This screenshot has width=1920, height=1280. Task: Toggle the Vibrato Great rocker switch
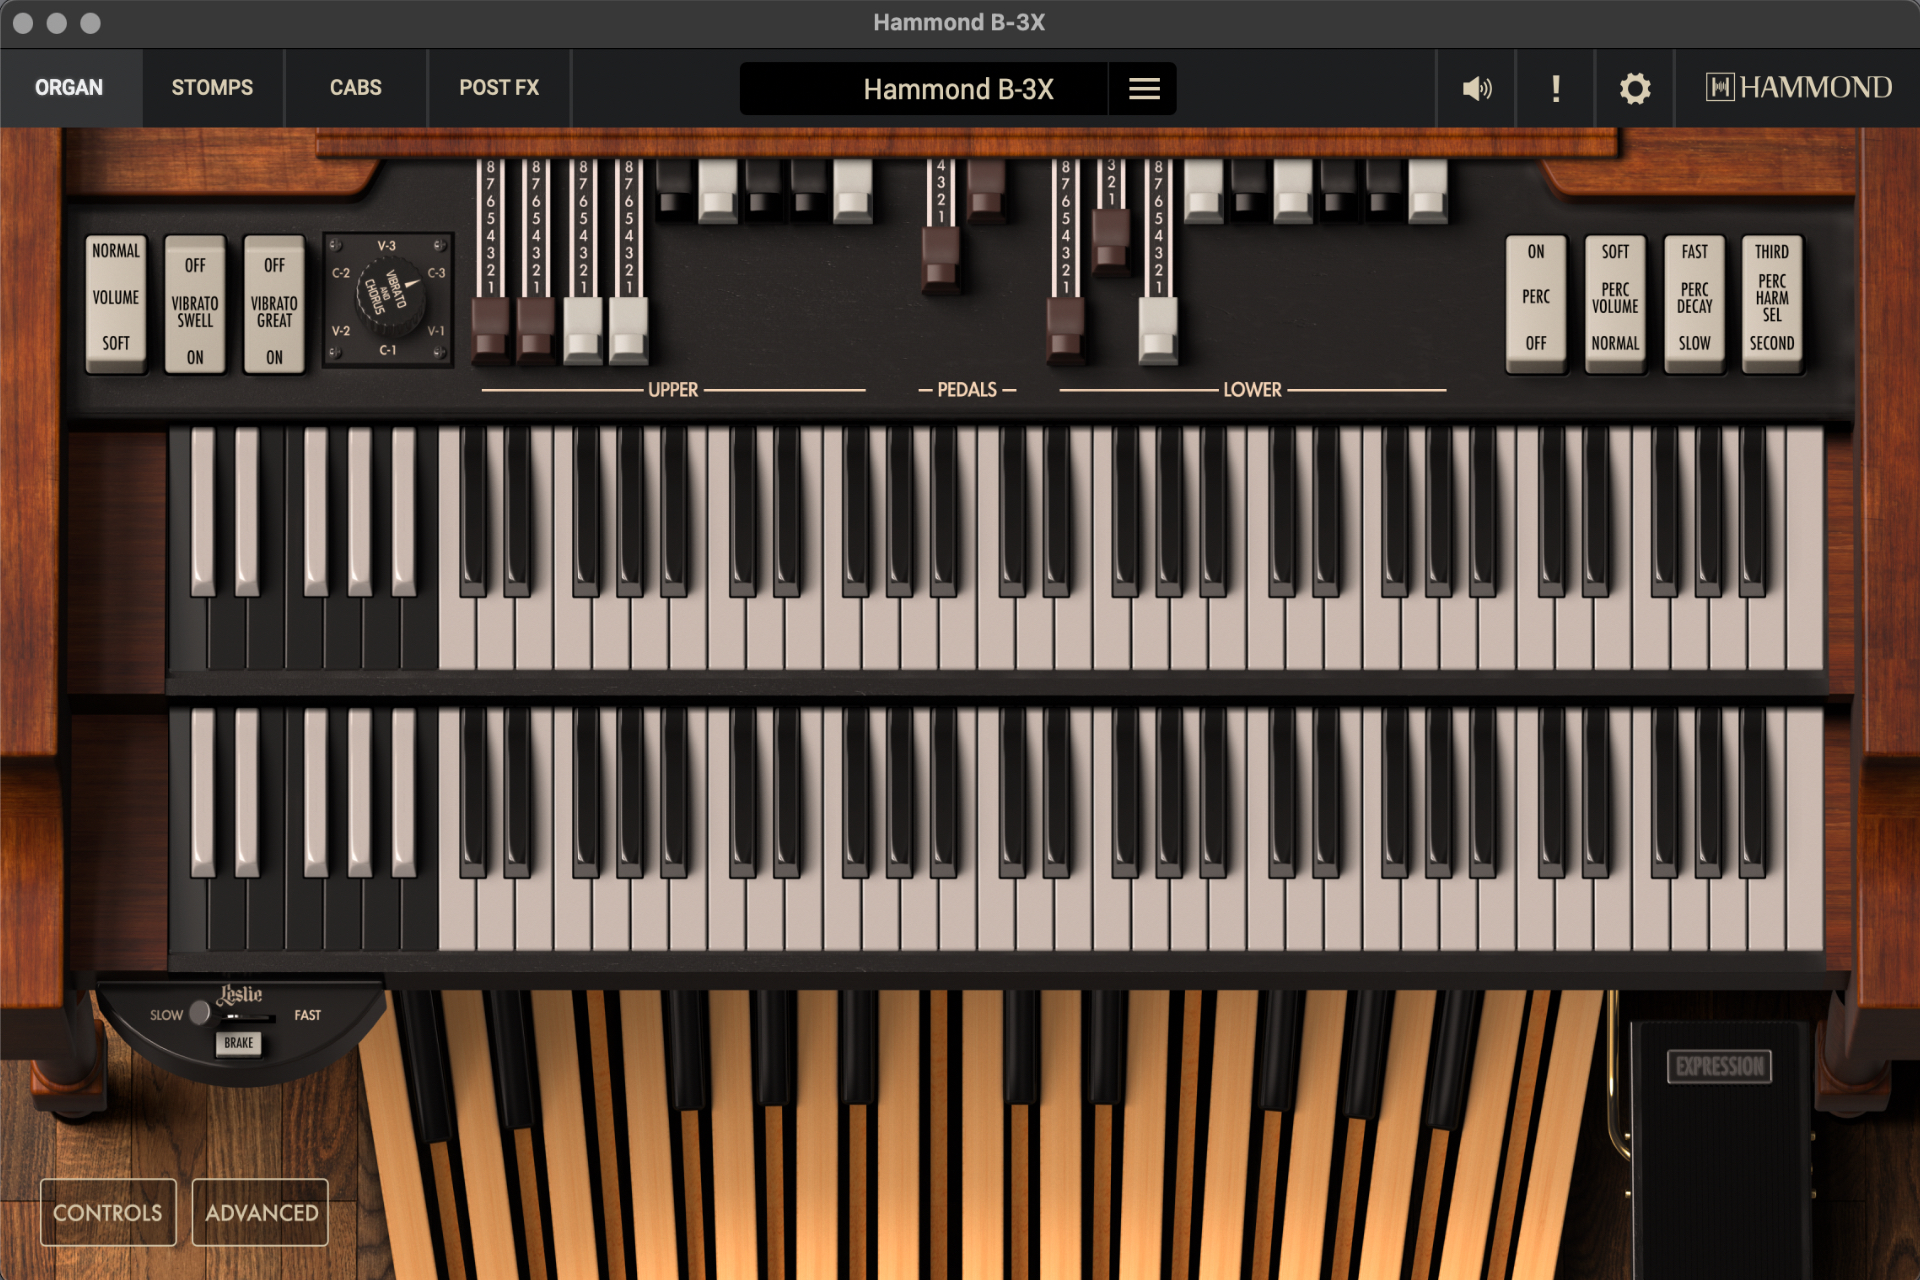tap(274, 304)
